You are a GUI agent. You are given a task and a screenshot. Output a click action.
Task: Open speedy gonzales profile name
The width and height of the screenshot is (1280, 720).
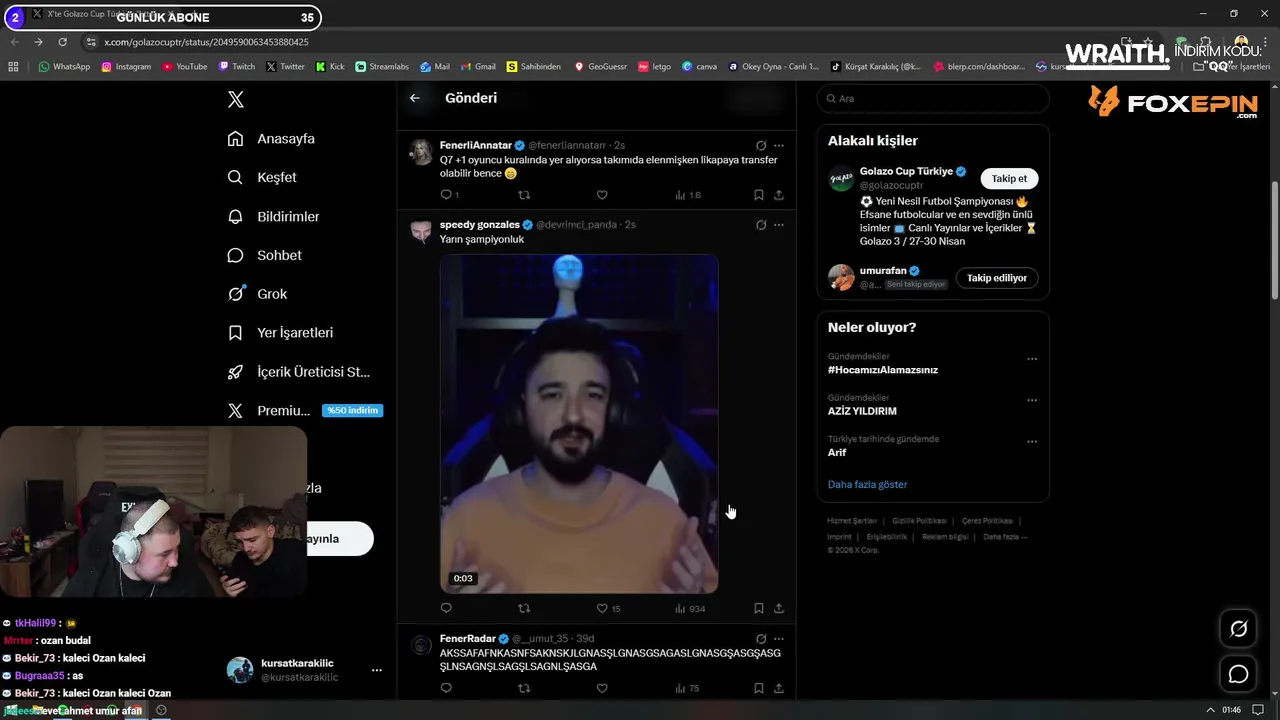coord(480,225)
